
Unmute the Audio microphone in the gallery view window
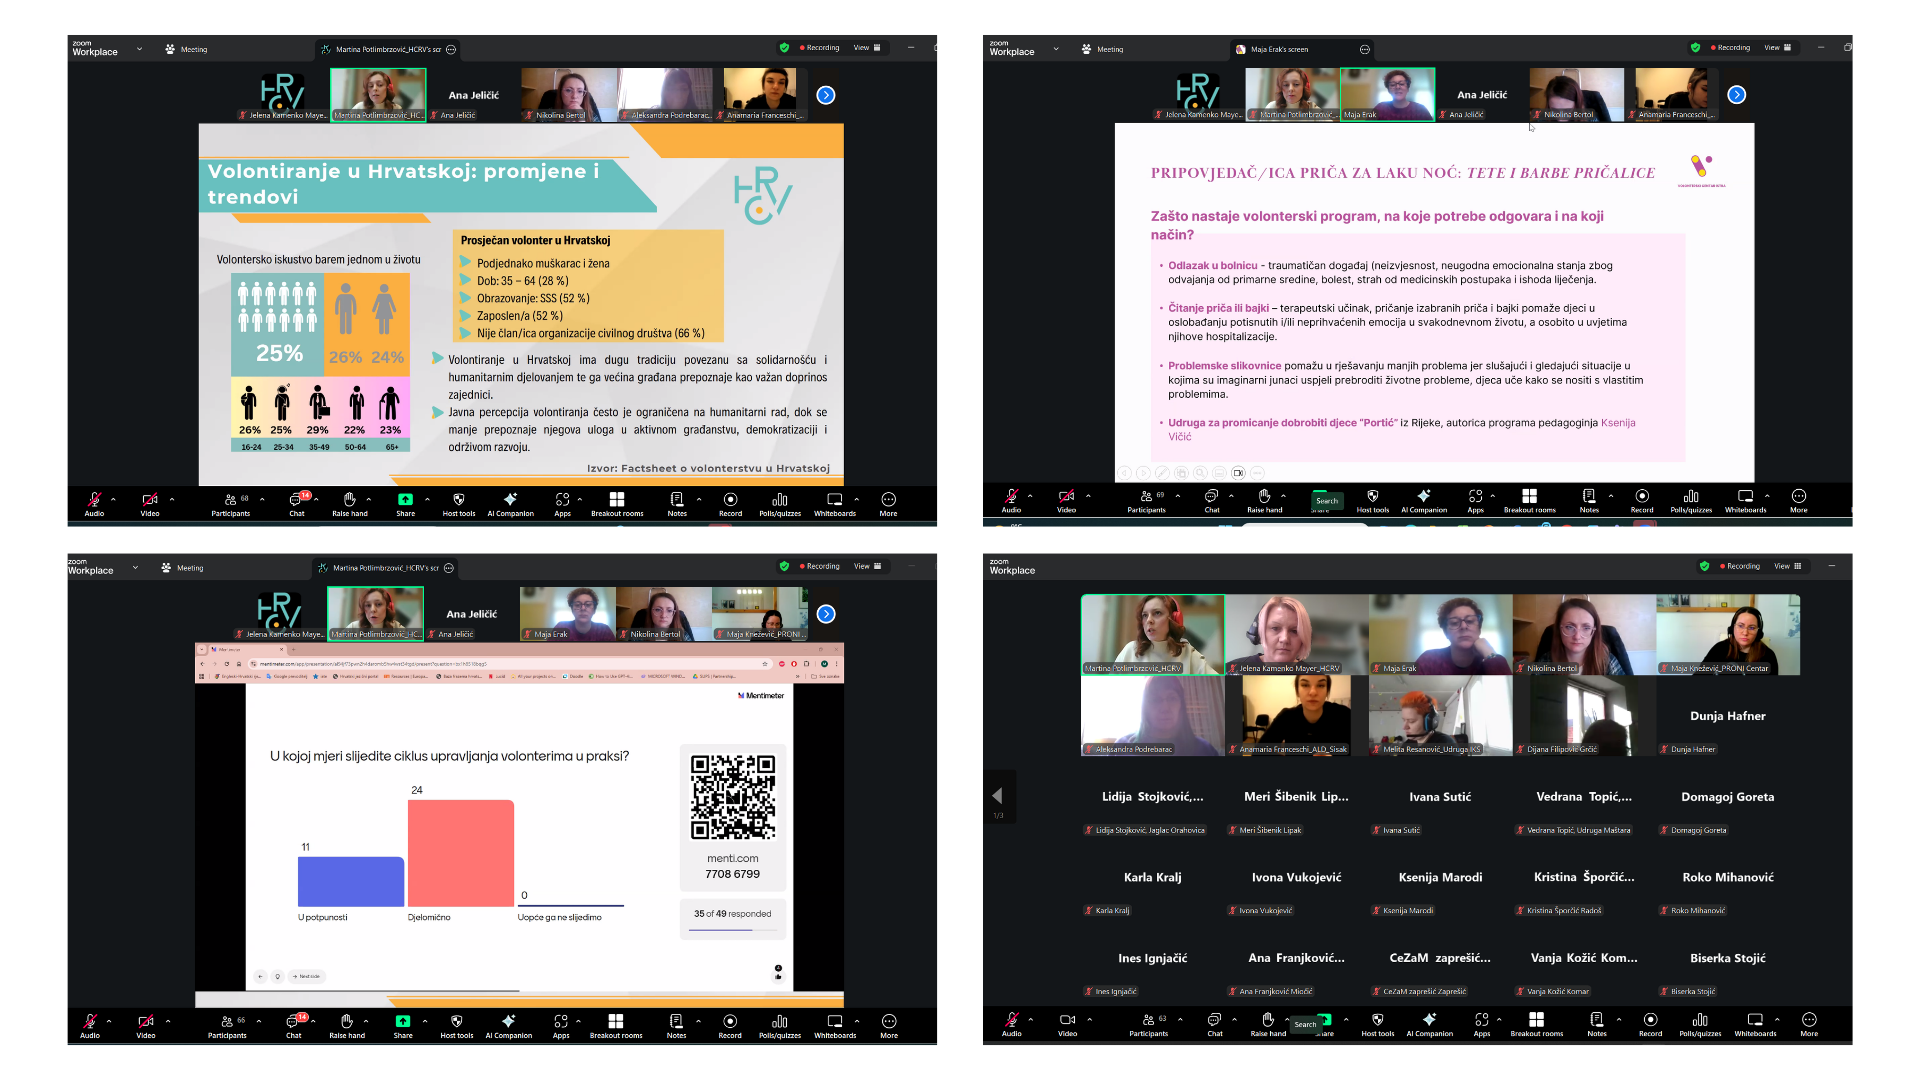tap(1011, 1022)
